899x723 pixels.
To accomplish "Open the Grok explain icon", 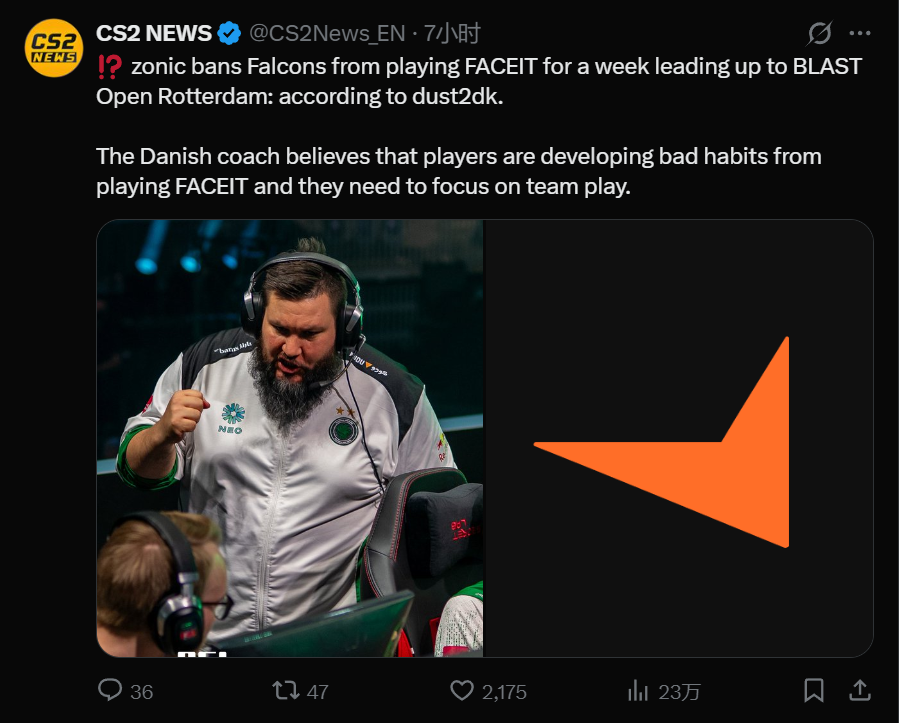I will tap(819, 33).
